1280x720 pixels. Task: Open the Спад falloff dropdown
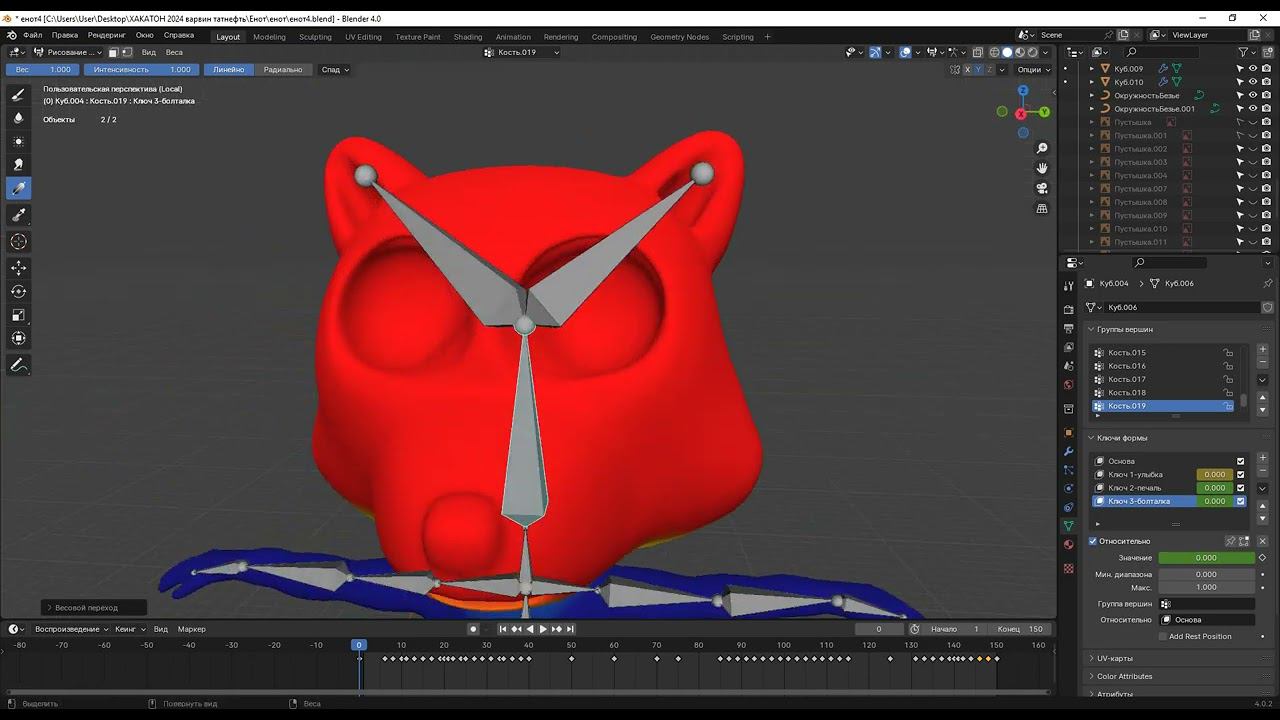334,70
